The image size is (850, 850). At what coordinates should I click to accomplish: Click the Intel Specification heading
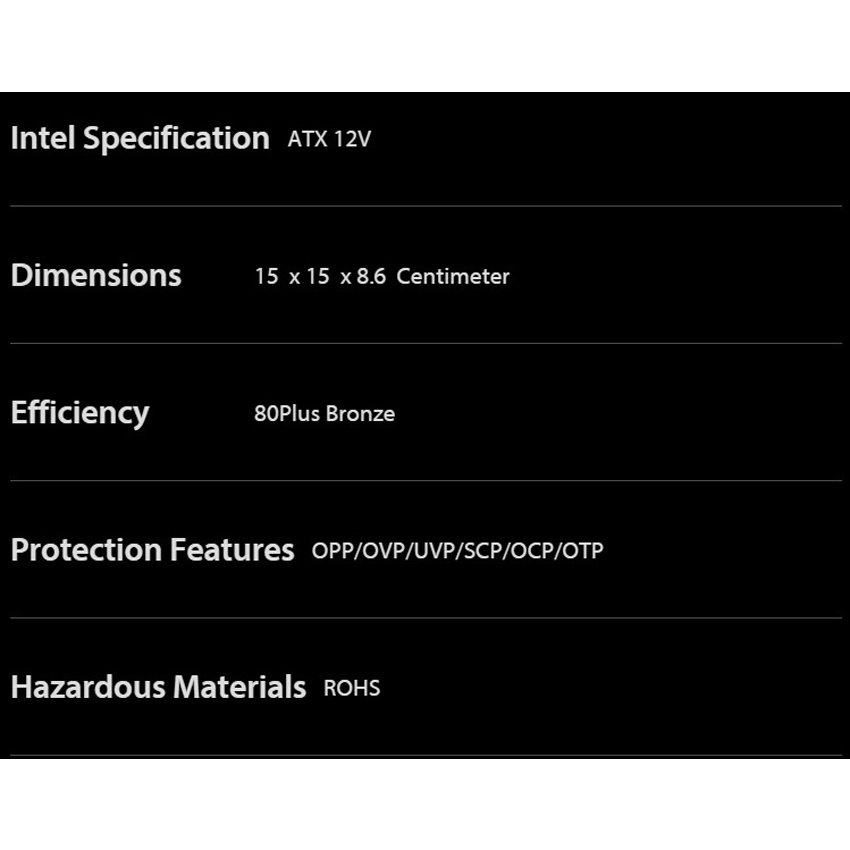[139, 138]
